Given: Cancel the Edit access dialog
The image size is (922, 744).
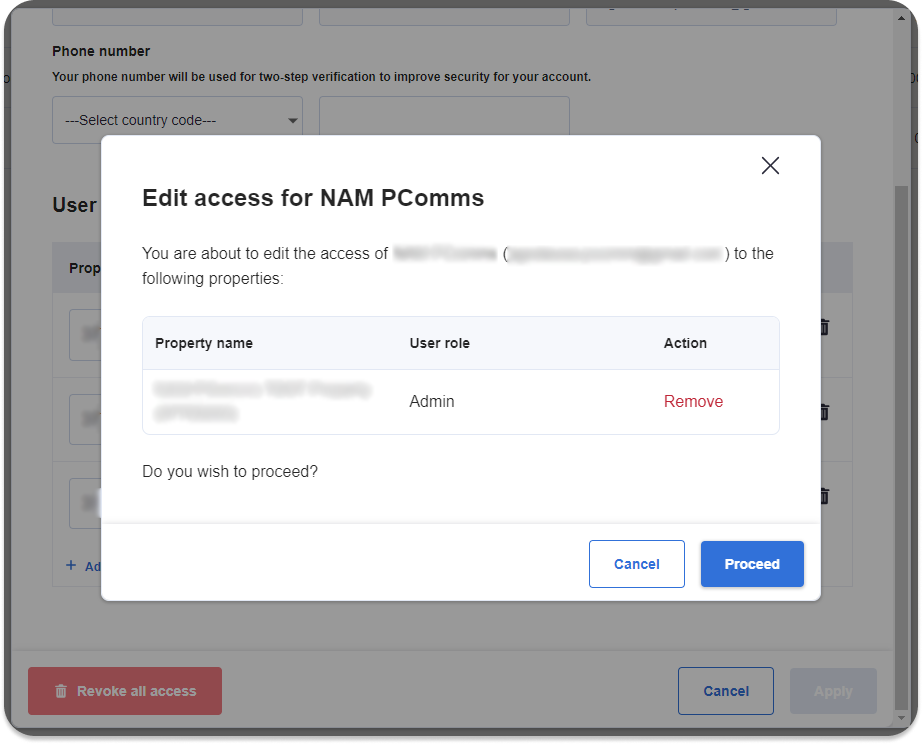Looking at the screenshot, I should click(636, 564).
